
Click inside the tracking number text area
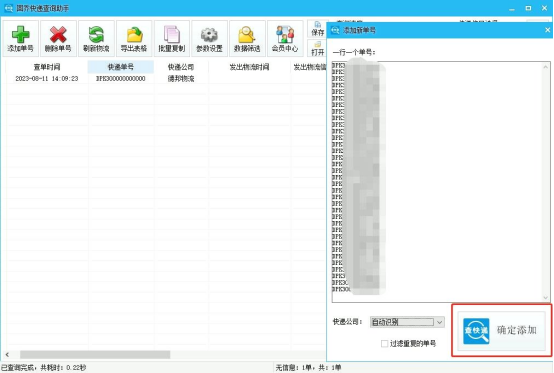[437, 182]
